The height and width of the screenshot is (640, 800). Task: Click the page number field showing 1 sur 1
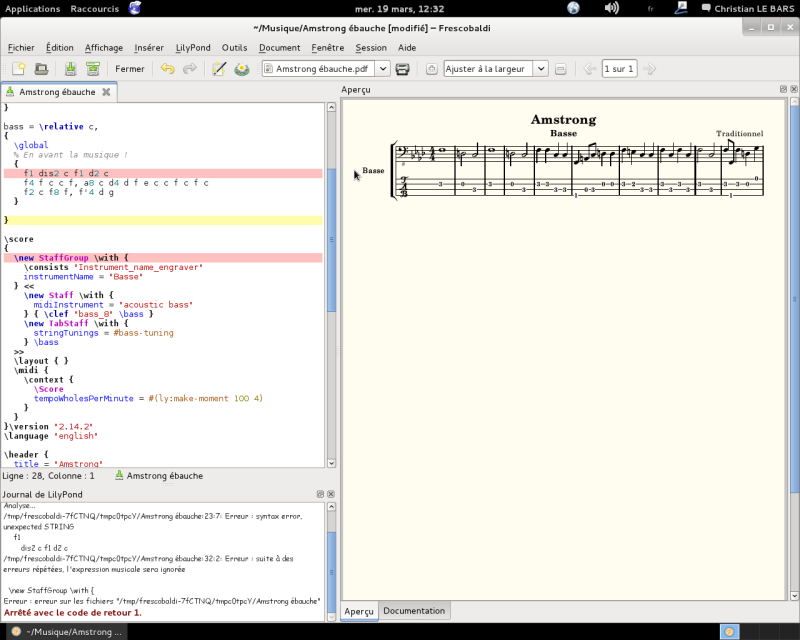click(x=618, y=69)
